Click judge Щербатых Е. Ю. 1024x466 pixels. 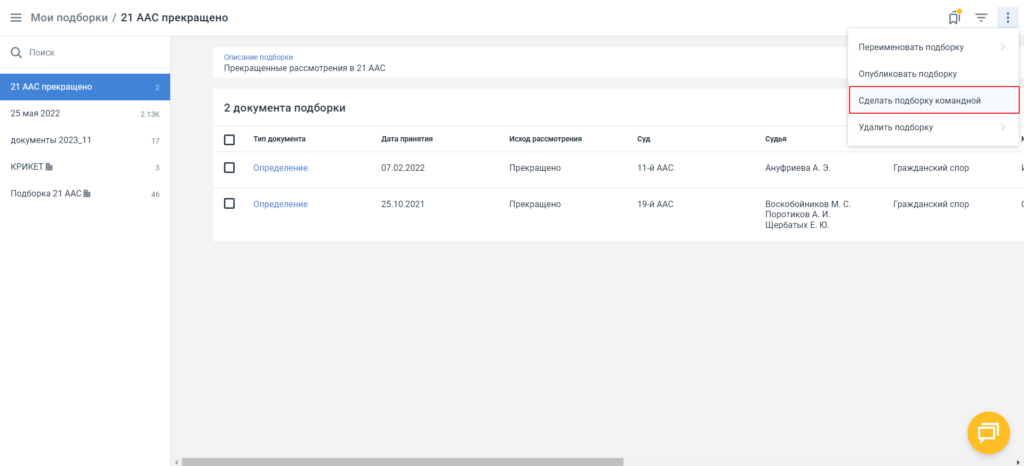[x=797, y=225]
